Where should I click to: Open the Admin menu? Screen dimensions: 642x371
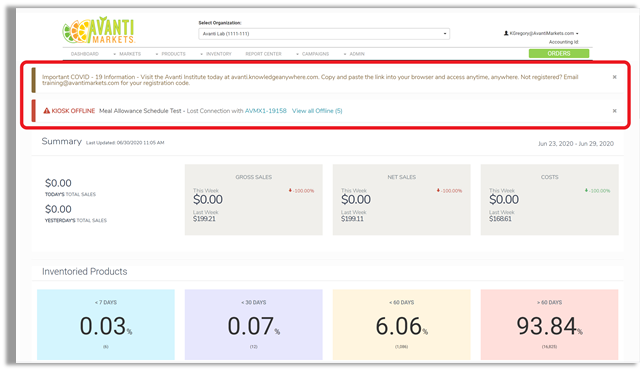click(x=355, y=54)
